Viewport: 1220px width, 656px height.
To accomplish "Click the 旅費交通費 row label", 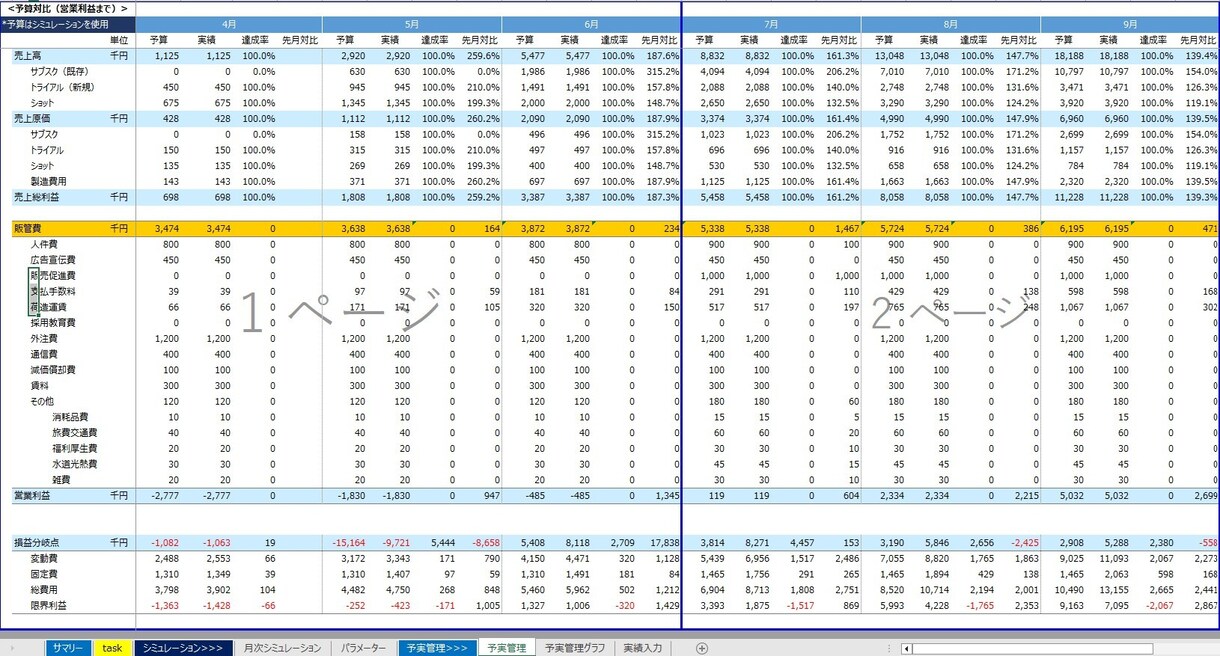I will (74, 432).
